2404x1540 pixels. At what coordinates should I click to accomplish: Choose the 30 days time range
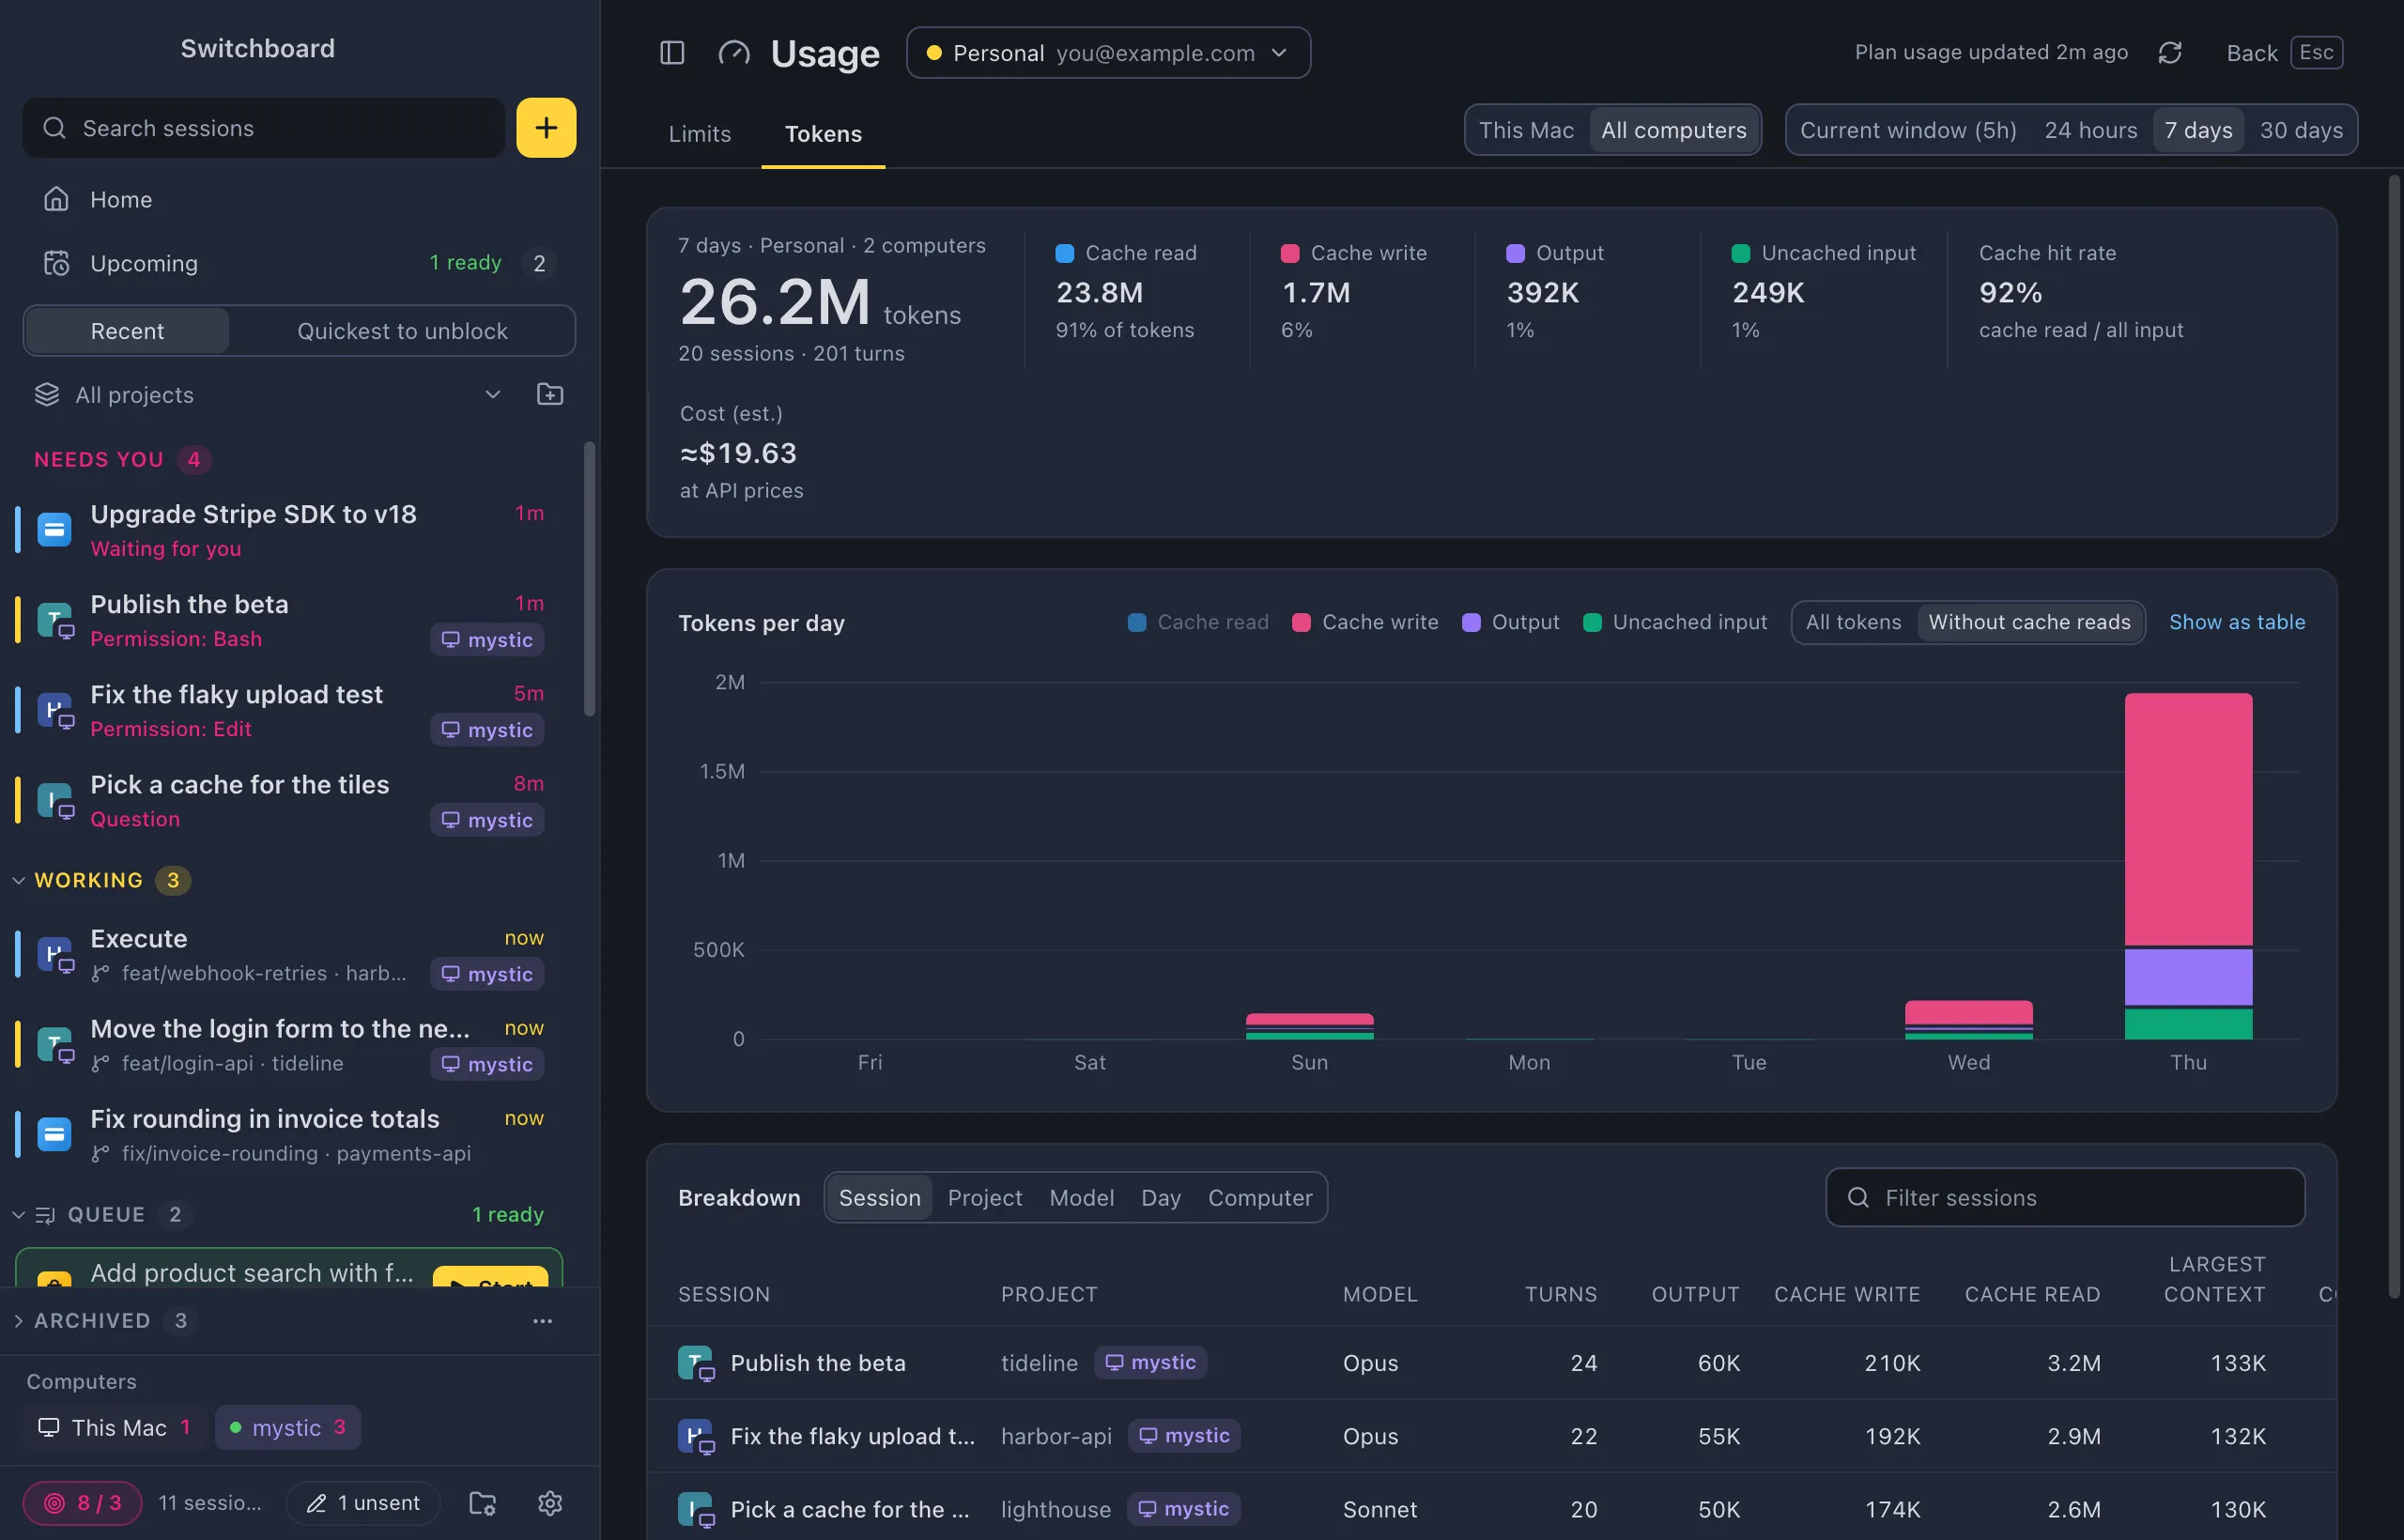pos(2301,130)
